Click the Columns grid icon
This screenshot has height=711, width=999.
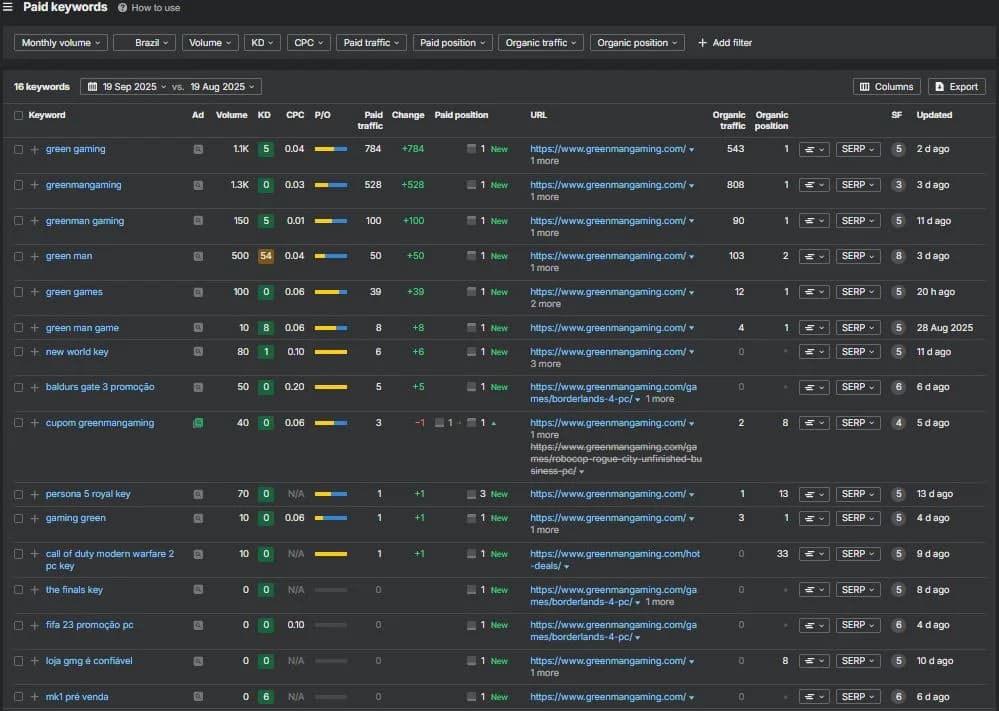[x=865, y=87]
